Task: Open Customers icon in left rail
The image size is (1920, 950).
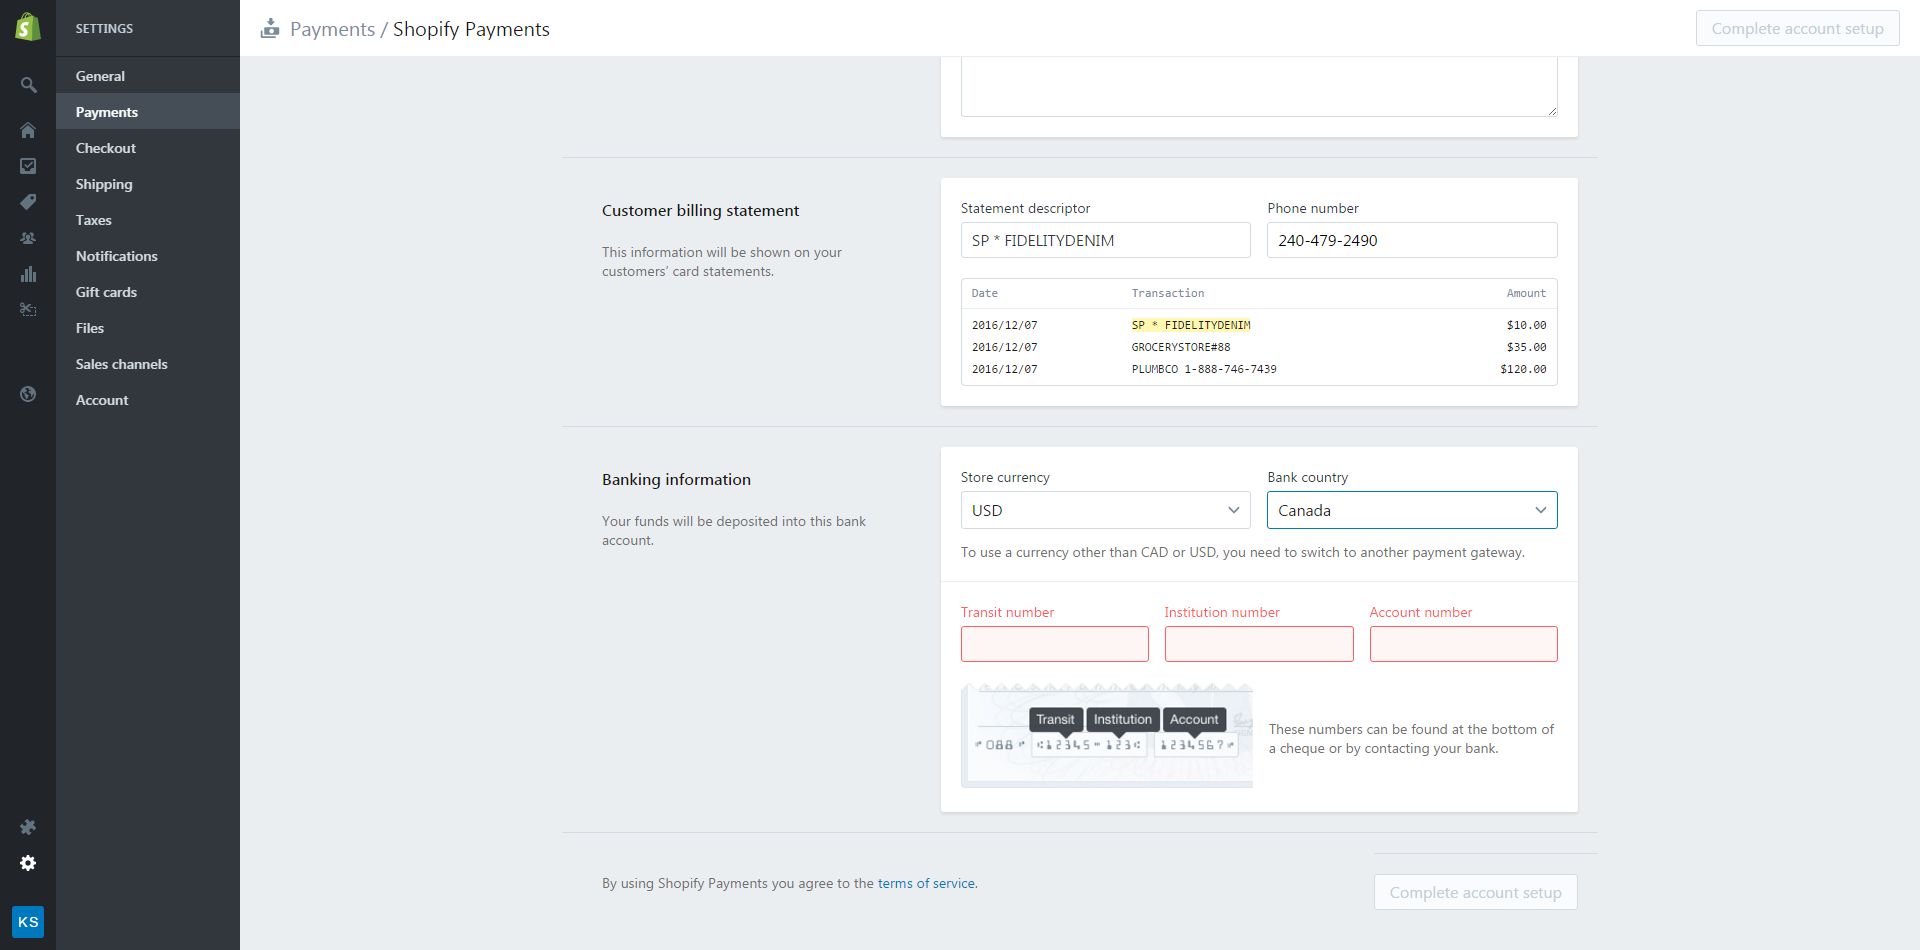Action: [x=28, y=238]
